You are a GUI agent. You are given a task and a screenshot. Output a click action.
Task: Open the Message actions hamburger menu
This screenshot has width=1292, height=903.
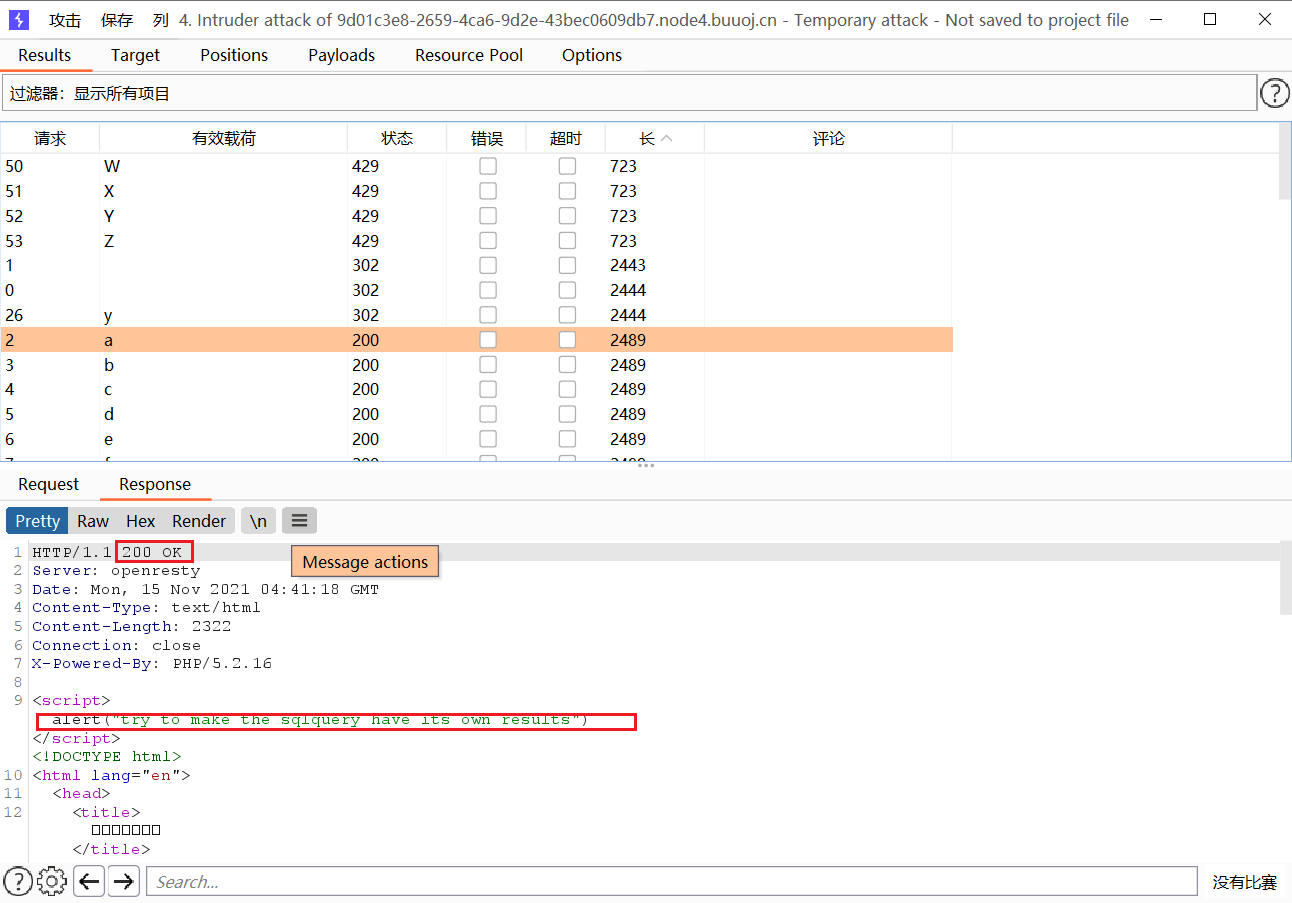[299, 521]
